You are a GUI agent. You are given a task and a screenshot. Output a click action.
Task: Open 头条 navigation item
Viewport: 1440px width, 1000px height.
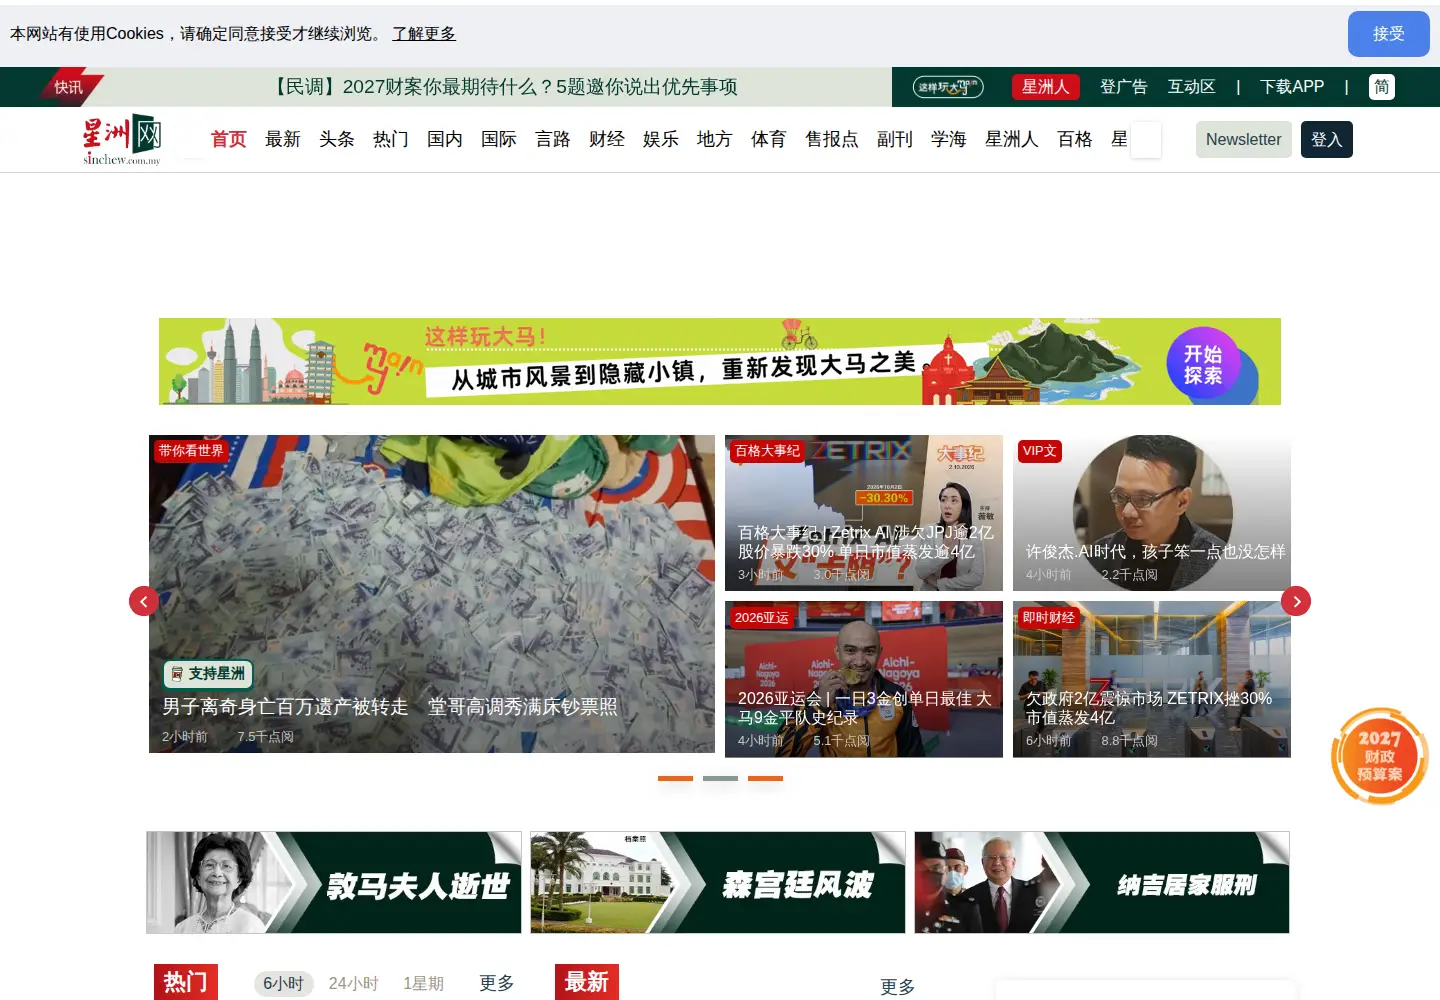[x=337, y=139]
